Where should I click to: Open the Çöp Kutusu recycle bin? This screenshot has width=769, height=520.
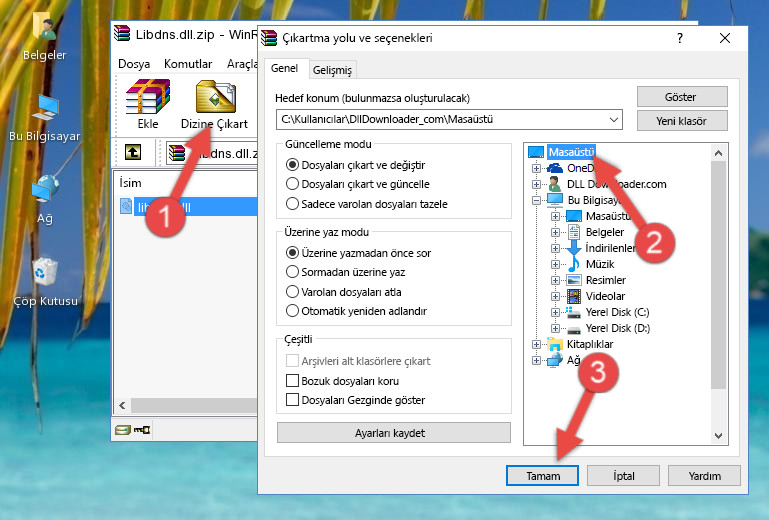[45, 283]
